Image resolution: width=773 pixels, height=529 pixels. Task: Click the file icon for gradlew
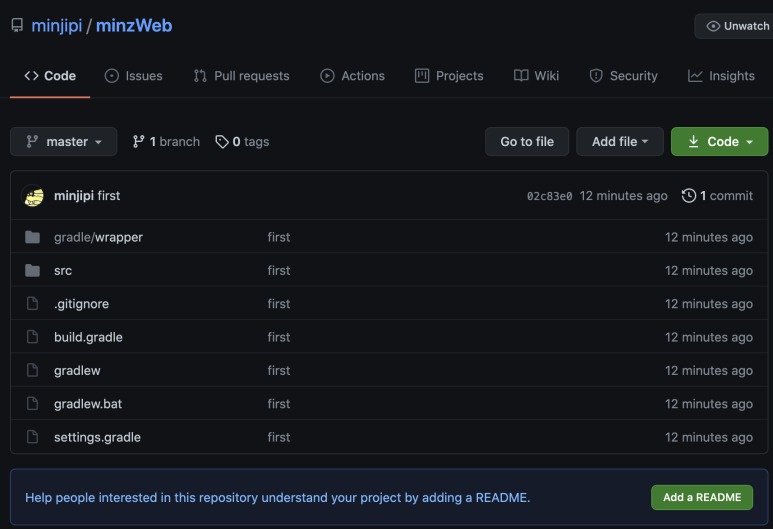[33, 370]
